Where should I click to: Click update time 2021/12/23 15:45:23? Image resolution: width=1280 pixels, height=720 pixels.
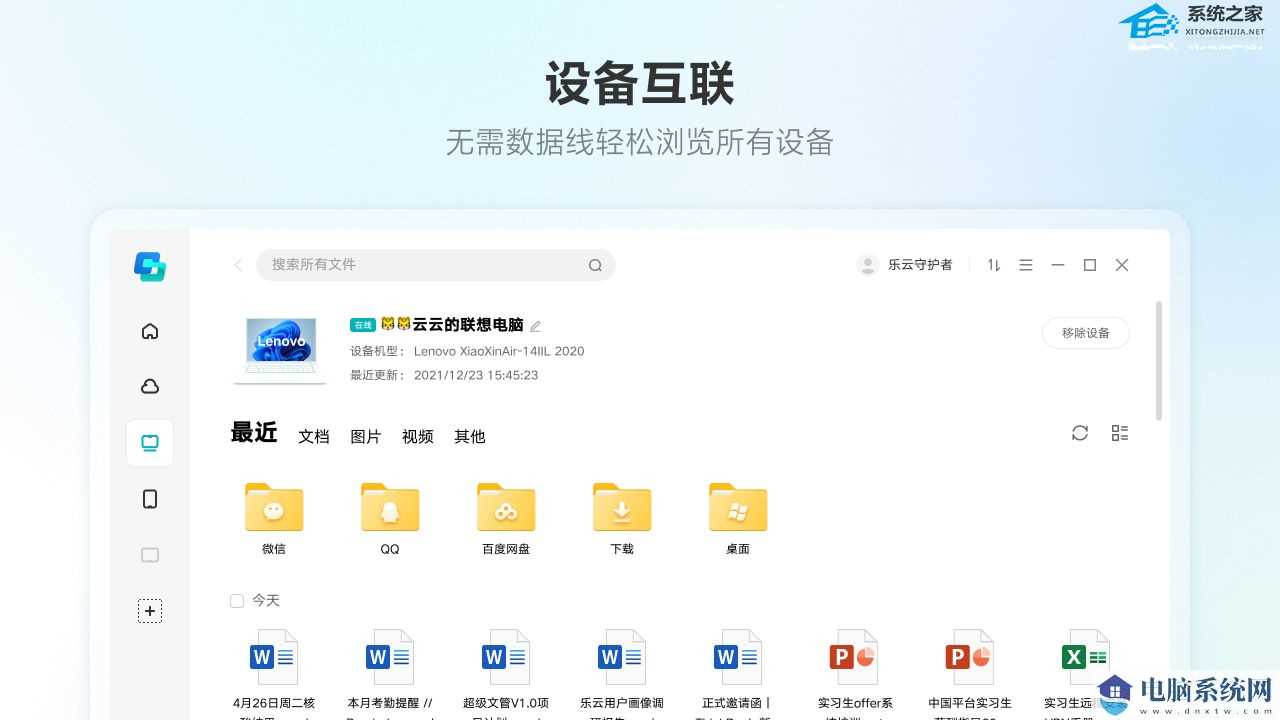pyautogui.click(x=476, y=375)
